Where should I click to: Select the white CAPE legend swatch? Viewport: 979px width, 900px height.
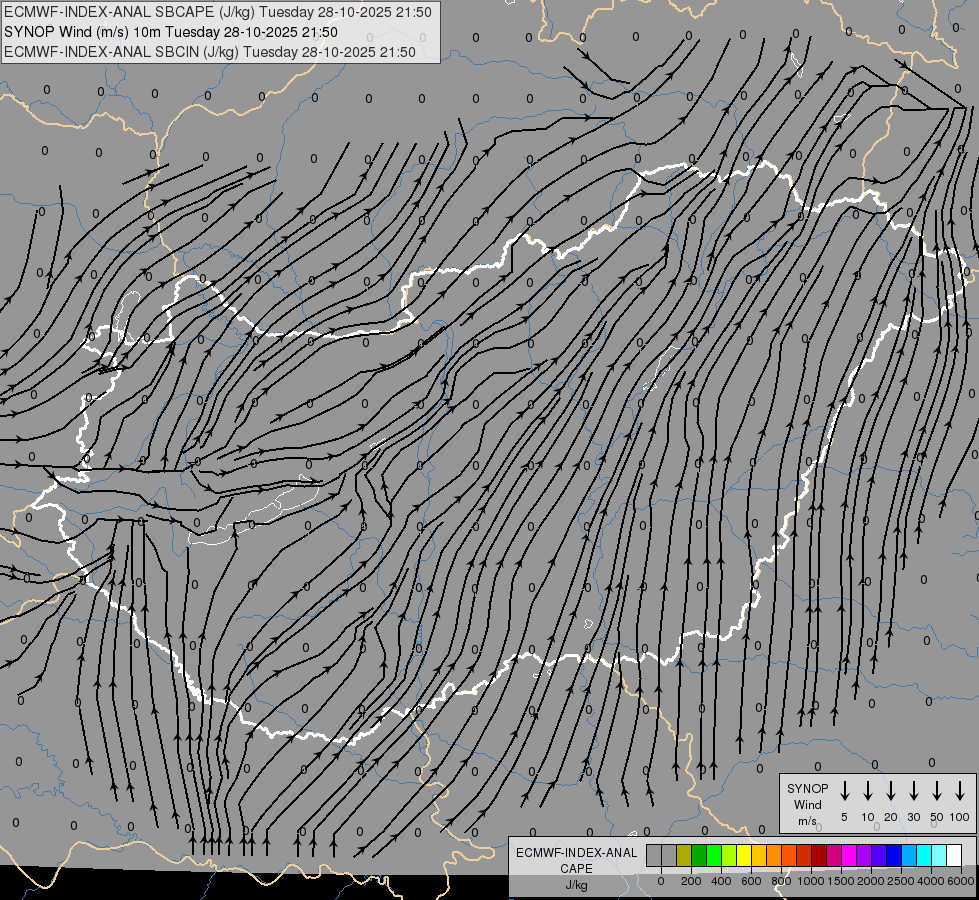(x=953, y=855)
